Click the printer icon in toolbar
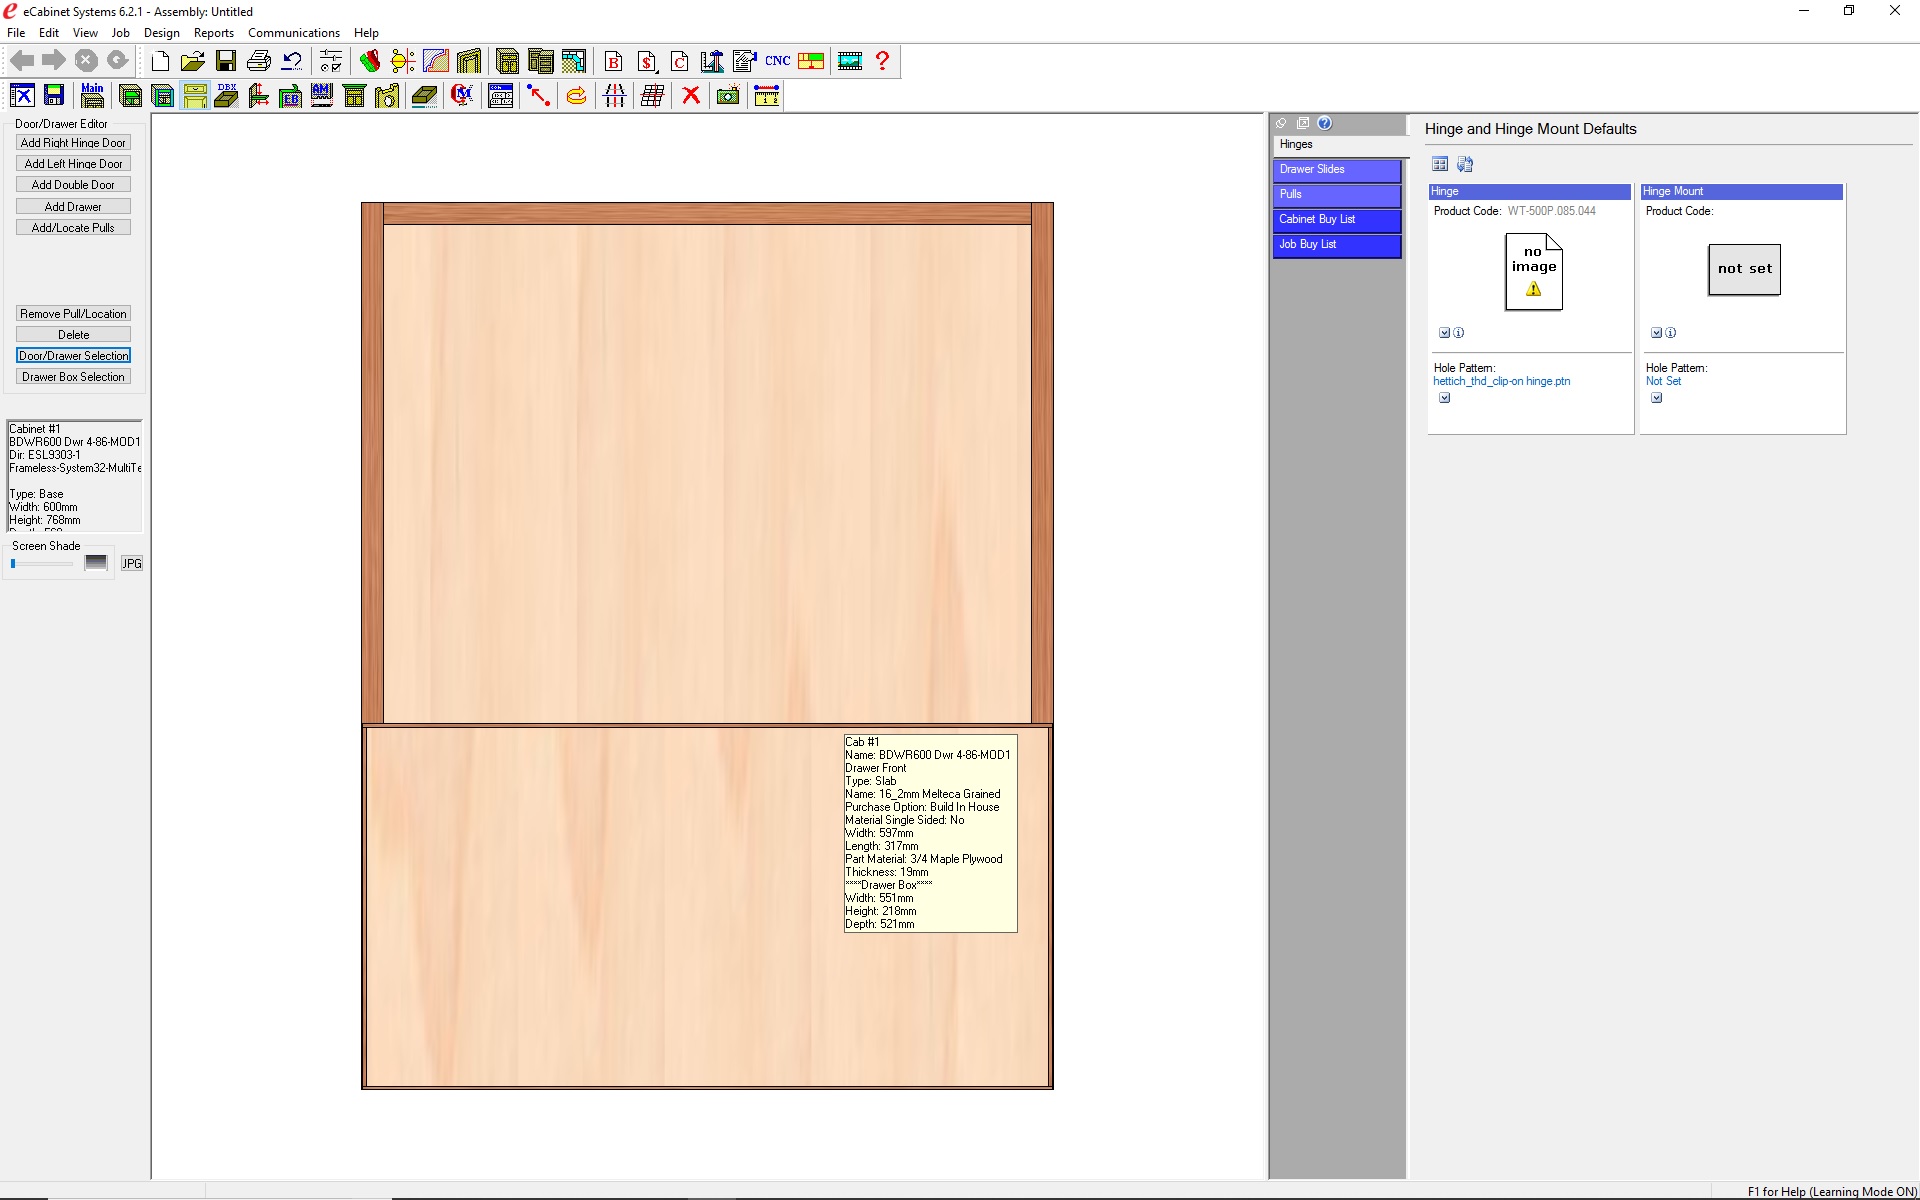This screenshot has height=1200, width=1920. pyautogui.click(x=258, y=61)
